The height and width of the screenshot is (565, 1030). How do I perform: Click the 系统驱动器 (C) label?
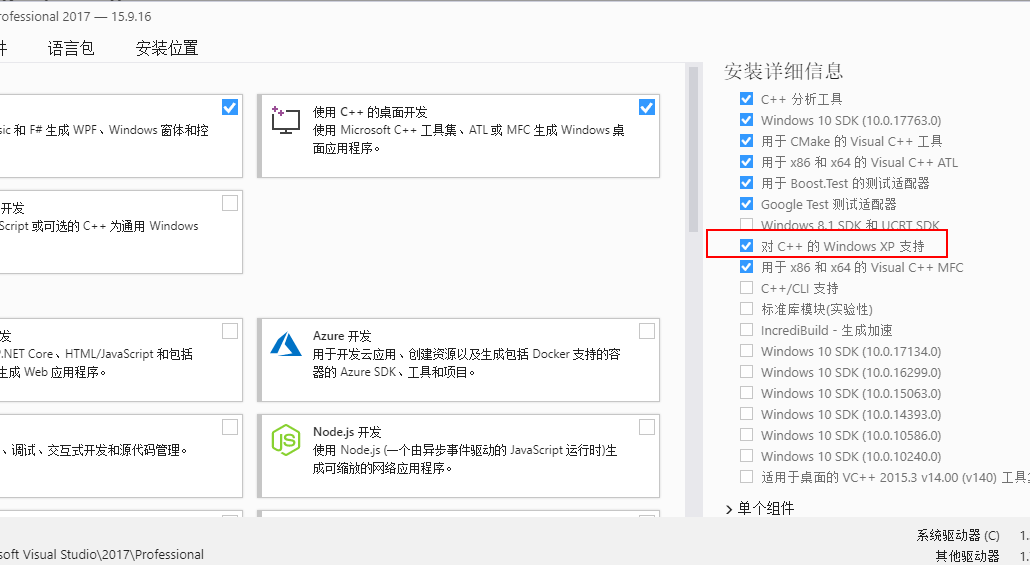958,535
